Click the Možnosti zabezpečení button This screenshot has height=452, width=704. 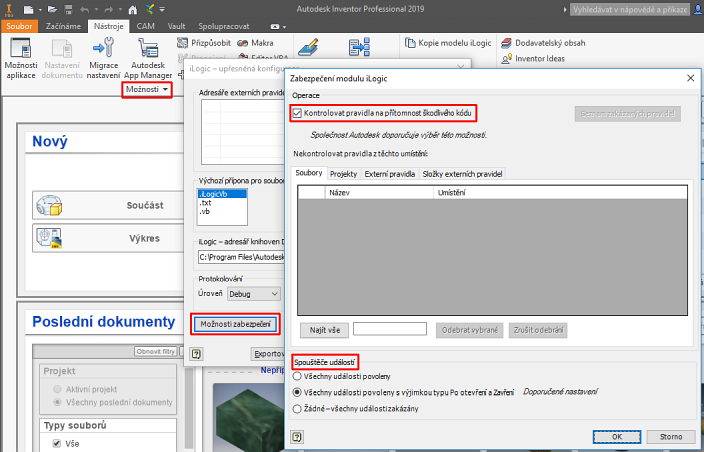pos(236,324)
